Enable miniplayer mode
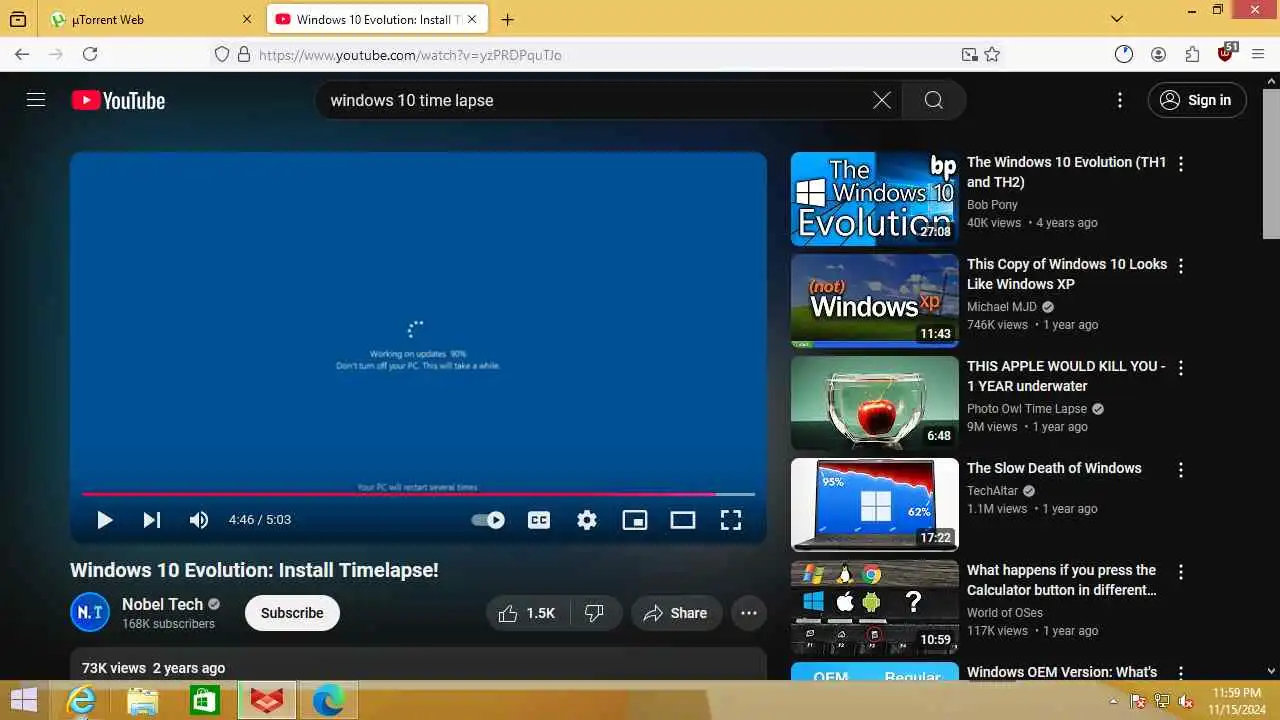Screen dimensions: 1280x720 click(635, 520)
